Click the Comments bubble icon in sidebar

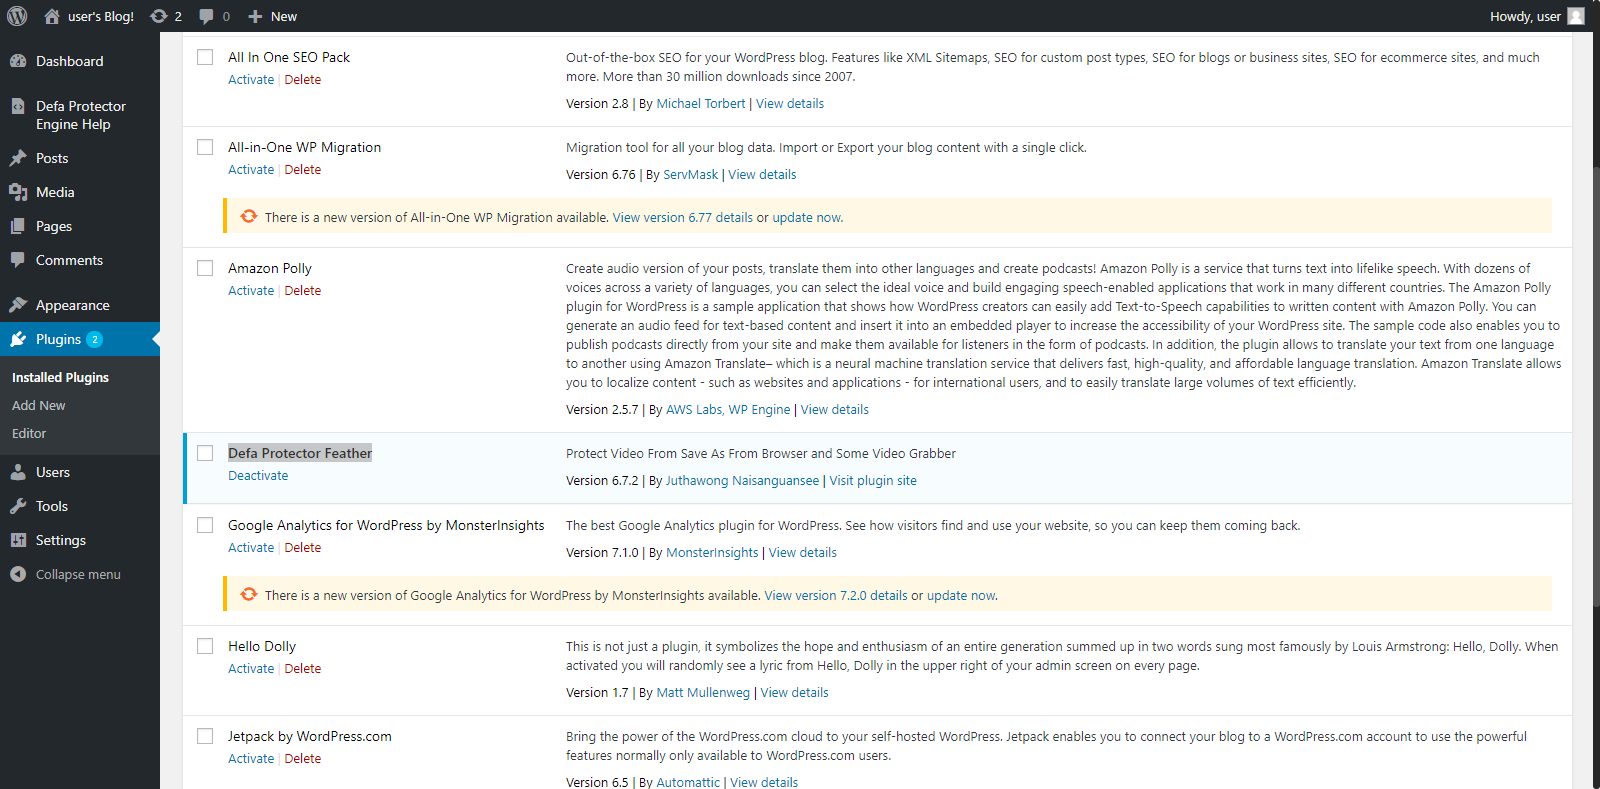18,260
